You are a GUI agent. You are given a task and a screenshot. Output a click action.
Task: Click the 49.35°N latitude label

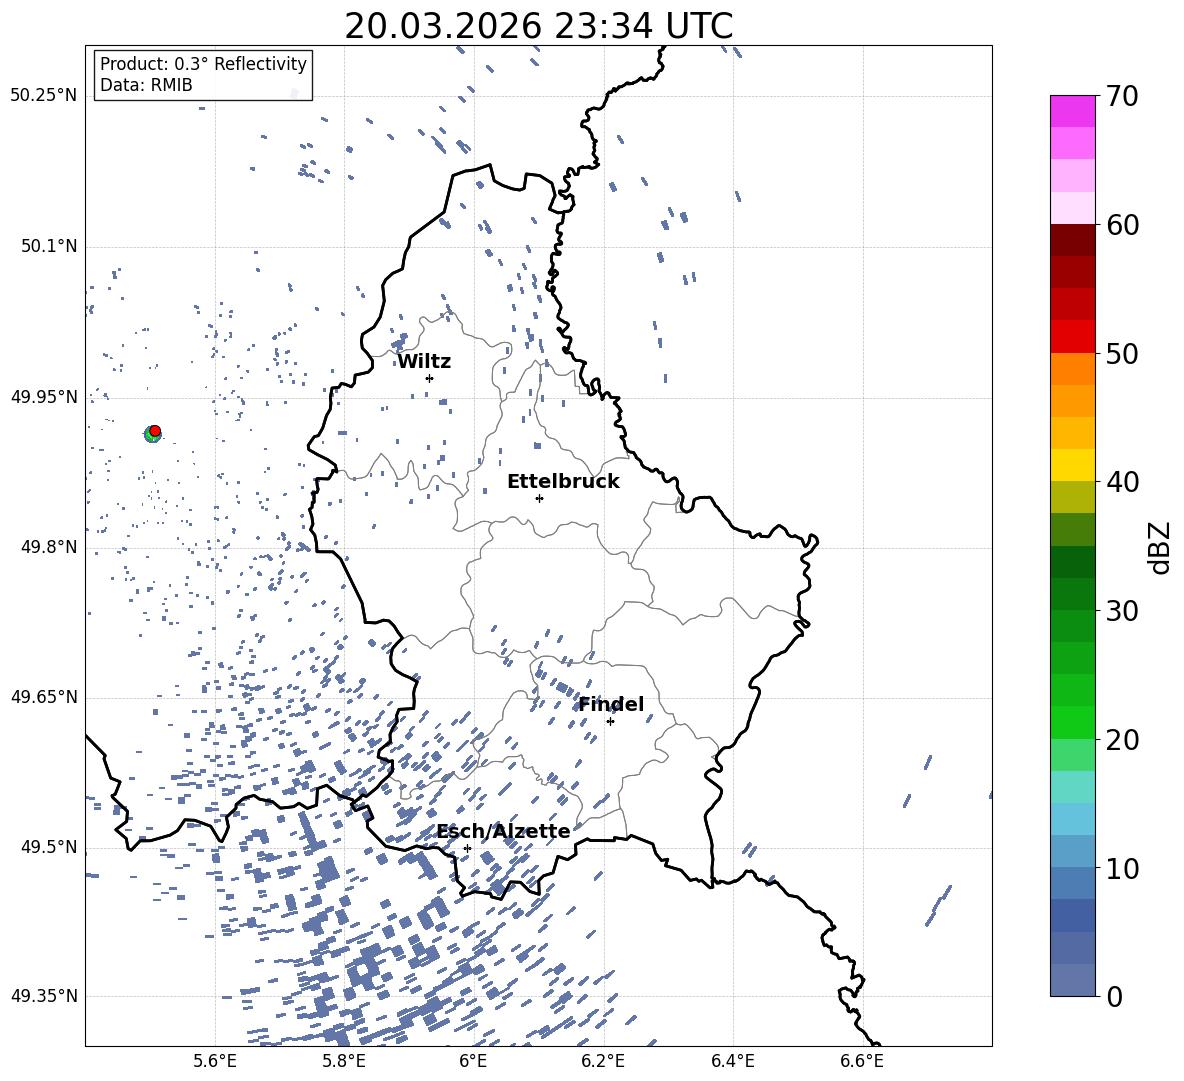(x=44, y=996)
